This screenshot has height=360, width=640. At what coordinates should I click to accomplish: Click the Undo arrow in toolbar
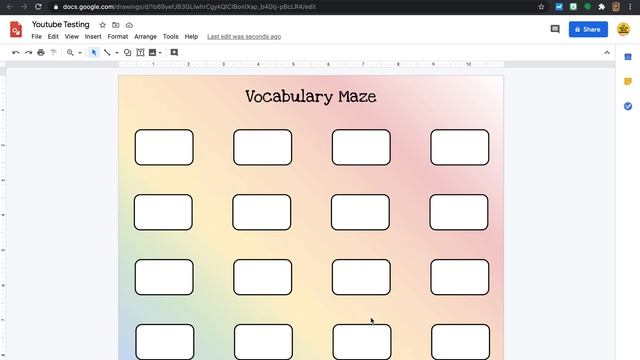[x=16, y=53]
